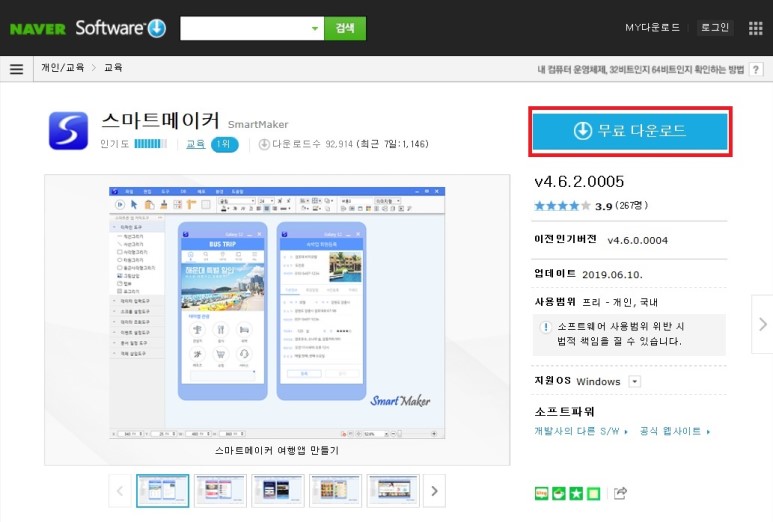Click the green 검색 search button
The image size is (773, 522).
click(345, 28)
